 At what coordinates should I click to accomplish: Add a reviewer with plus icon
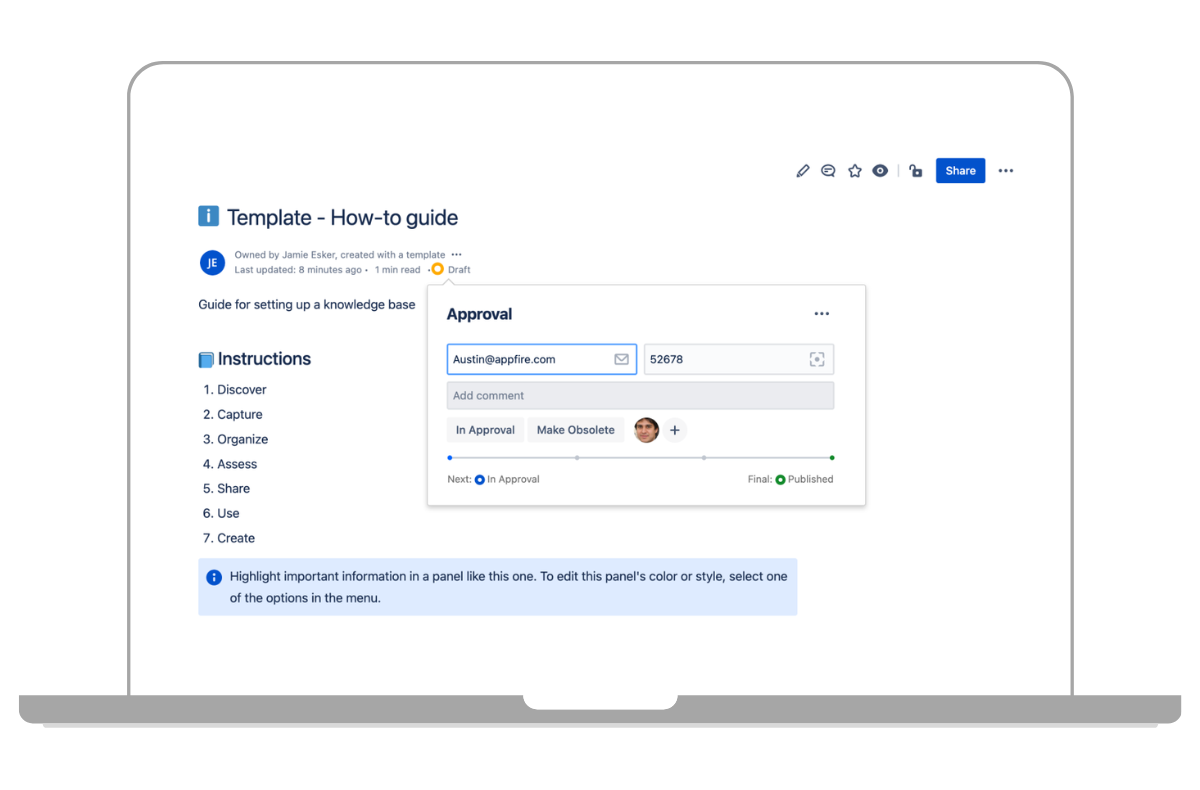click(x=675, y=430)
